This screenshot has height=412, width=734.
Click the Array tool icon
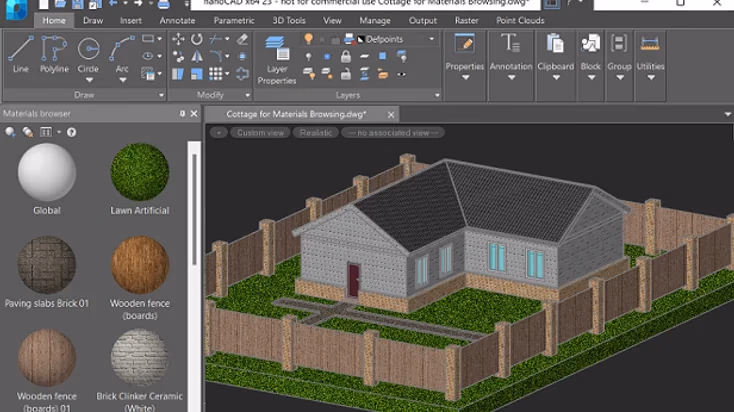click(x=215, y=74)
